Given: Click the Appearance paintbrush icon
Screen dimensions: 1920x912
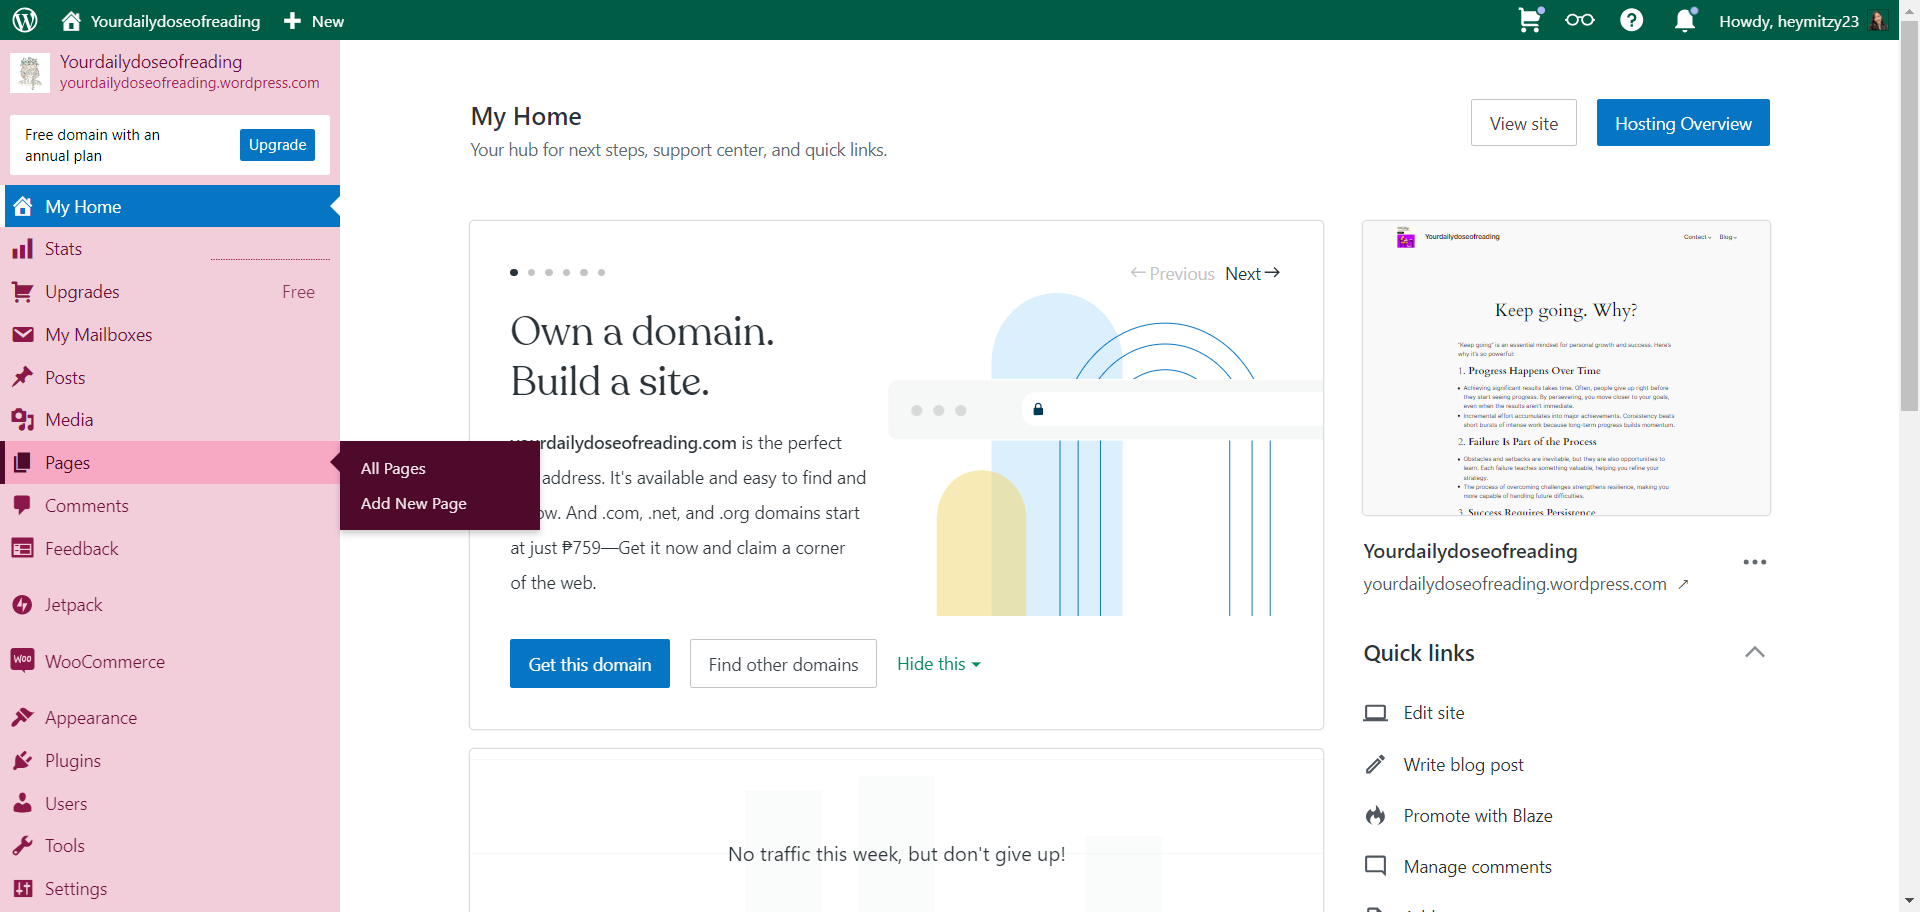Looking at the screenshot, I should pyautogui.click(x=22, y=718).
